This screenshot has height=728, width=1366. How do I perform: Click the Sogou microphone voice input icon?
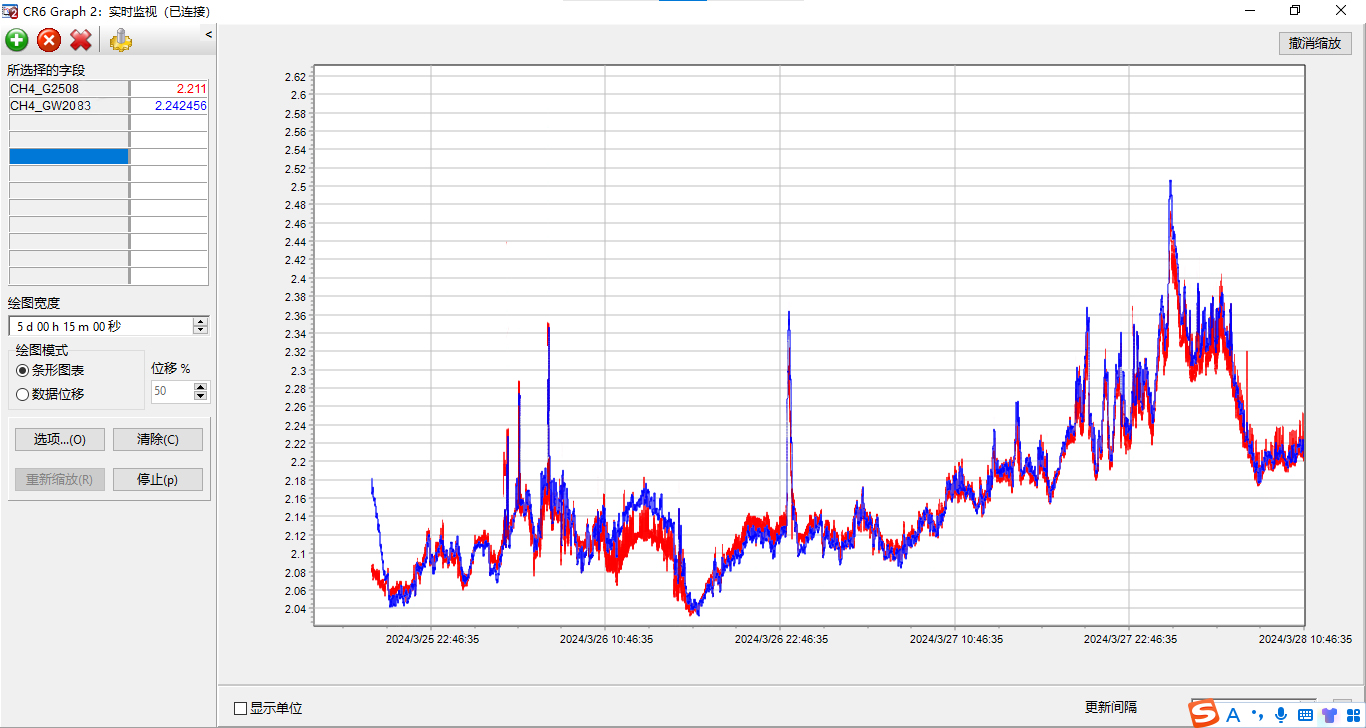pyautogui.click(x=1280, y=714)
